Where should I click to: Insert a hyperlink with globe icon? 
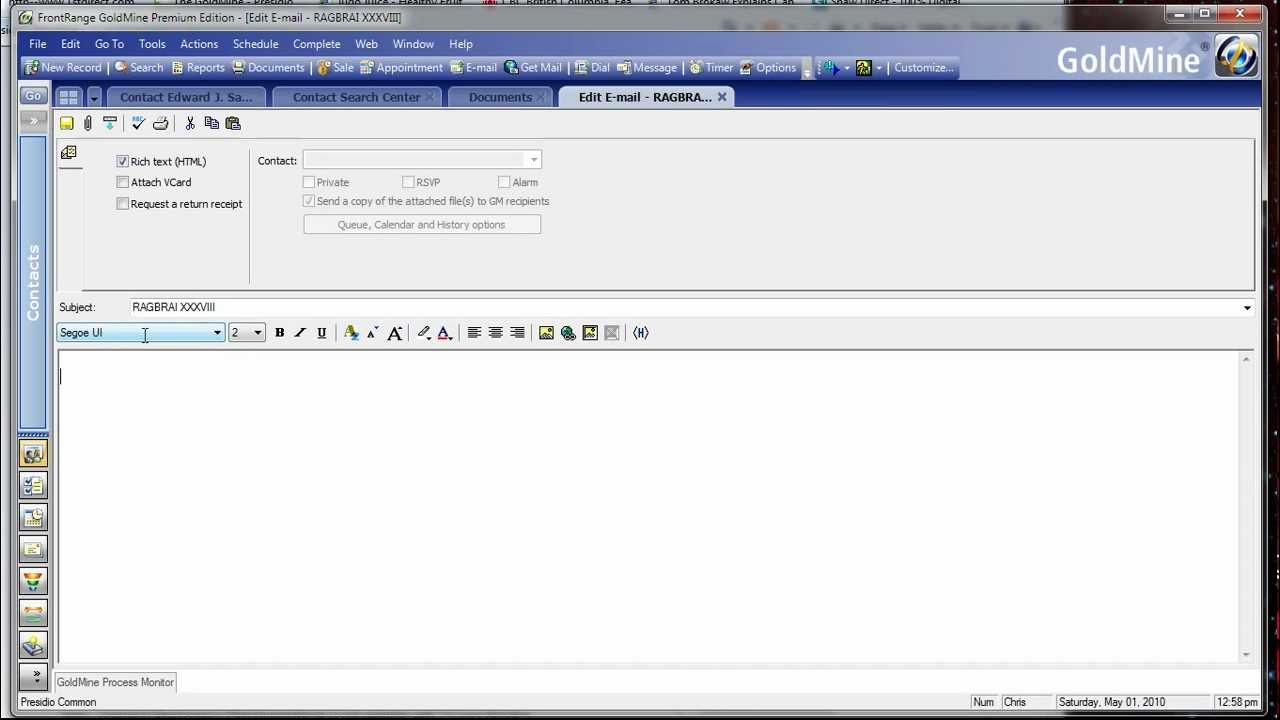(568, 333)
